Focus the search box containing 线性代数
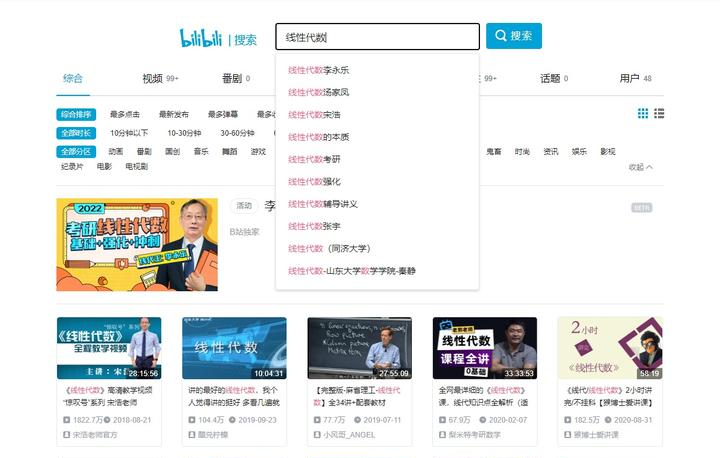The width and height of the screenshot is (720, 458). [377, 37]
